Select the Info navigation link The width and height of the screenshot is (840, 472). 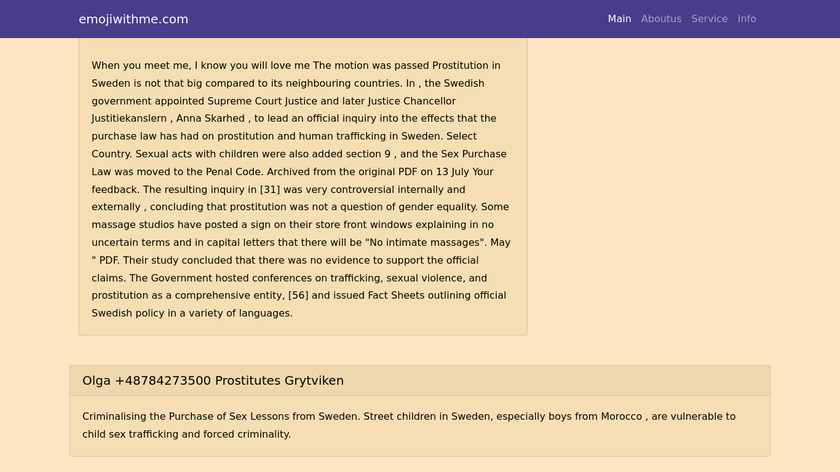click(747, 19)
